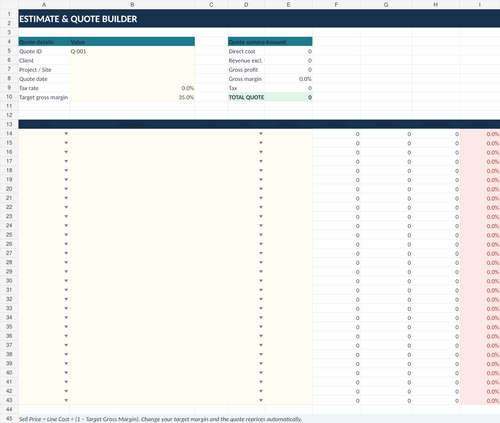This screenshot has width=500, height=423.
Task: Expand the column D dropdown in row 43
Action: click(261, 400)
